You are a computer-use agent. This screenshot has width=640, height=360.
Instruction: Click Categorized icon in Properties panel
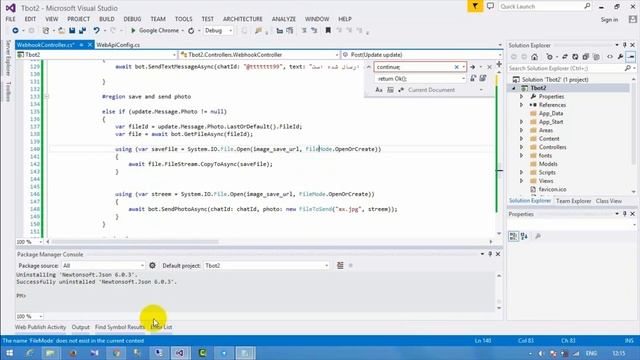pyautogui.click(x=513, y=236)
